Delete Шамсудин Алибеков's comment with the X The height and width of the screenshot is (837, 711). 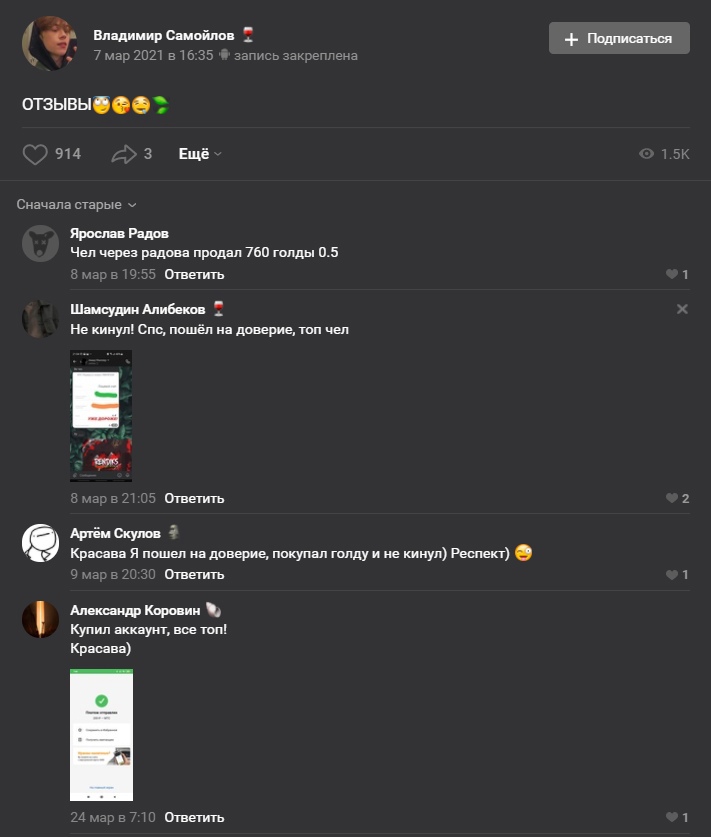coord(682,309)
